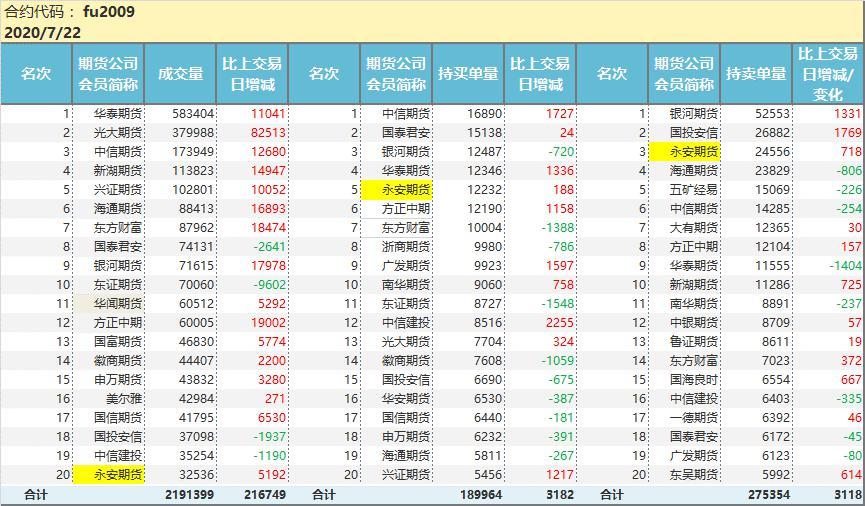Click the short position value 14285
Viewport: 865px width, 506px height.
pyautogui.click(x=773, y=209)
